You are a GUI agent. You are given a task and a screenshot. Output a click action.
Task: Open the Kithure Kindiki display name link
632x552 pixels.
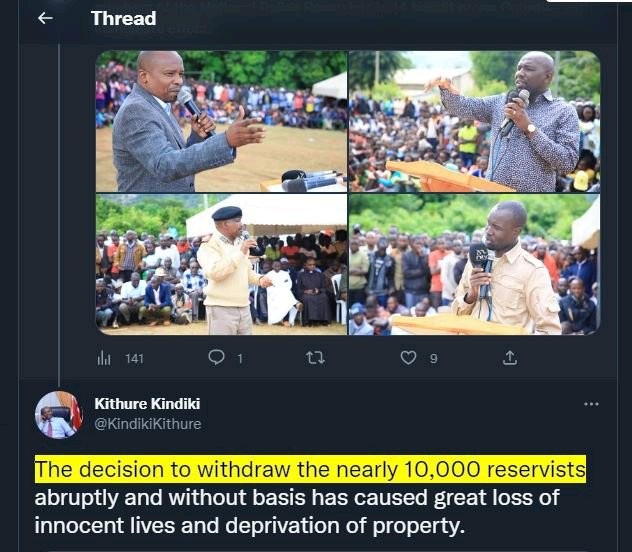pos(147,404)
